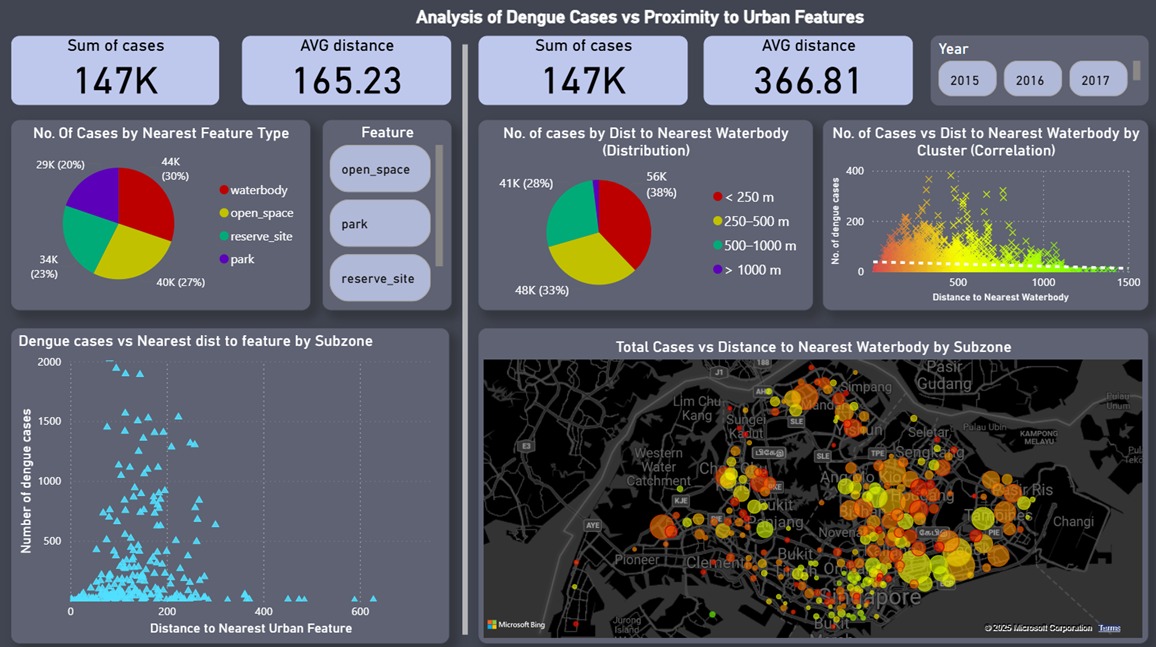
Task: Click the park legend purple swatch
Action: click(x=224, y=259)
